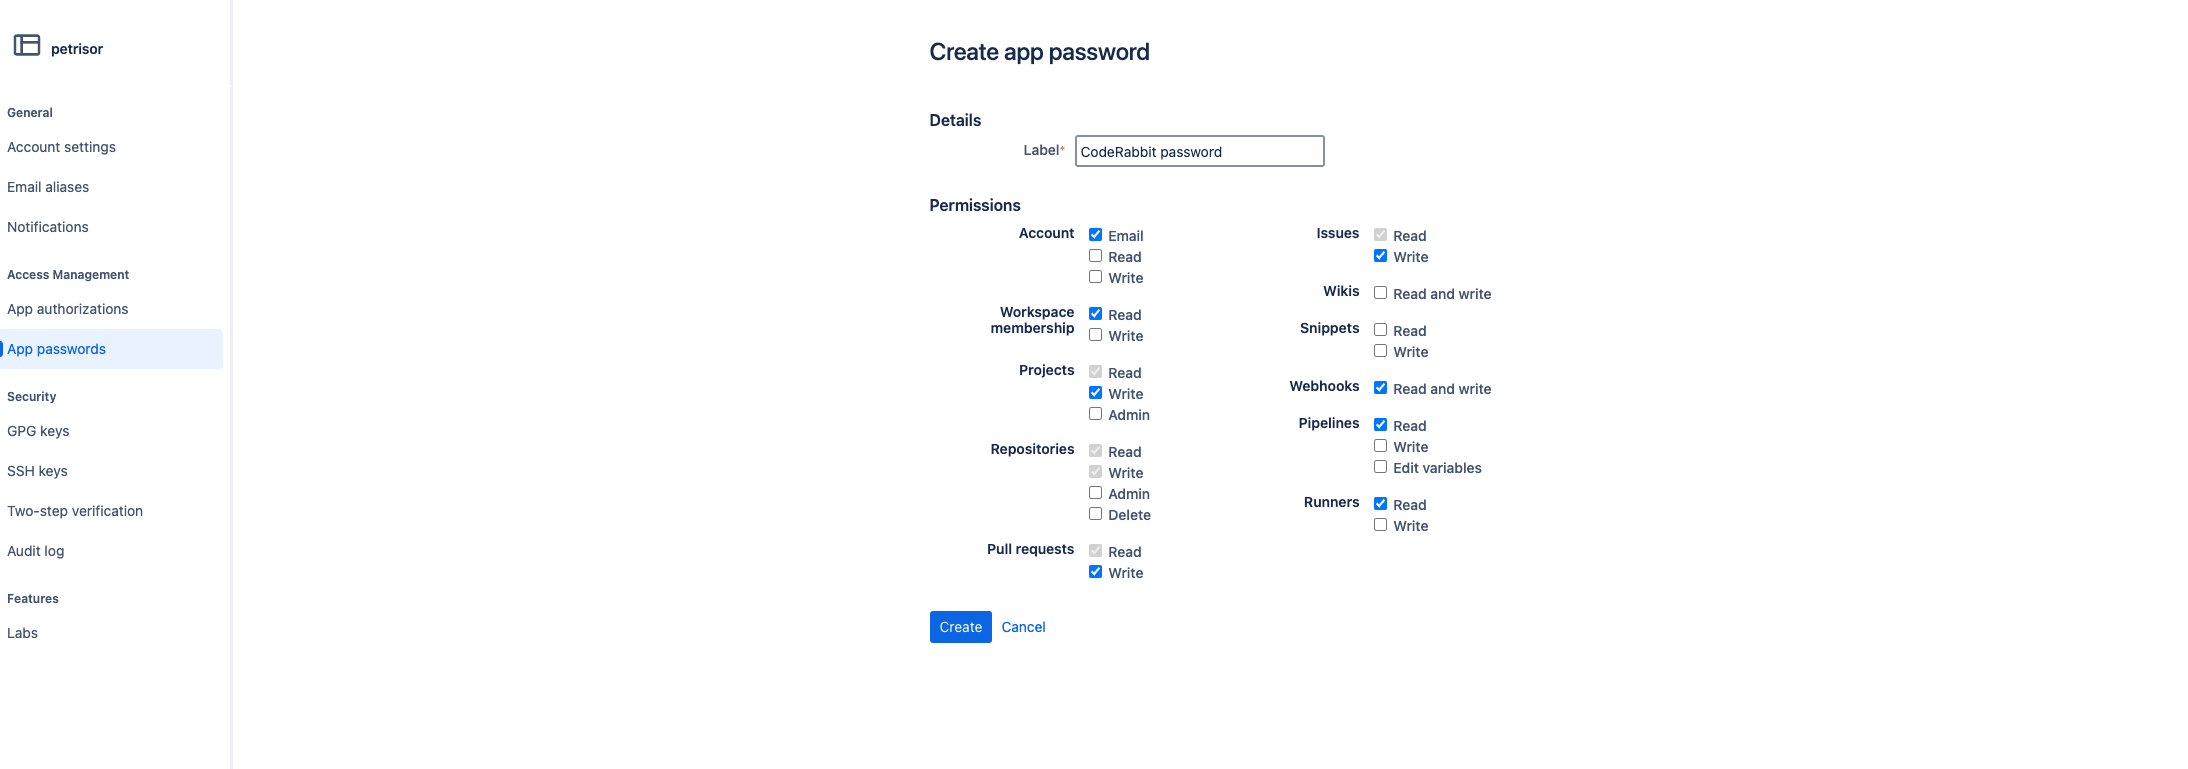Uncheck Webhooks Read and write

[x=1381, y=388]
